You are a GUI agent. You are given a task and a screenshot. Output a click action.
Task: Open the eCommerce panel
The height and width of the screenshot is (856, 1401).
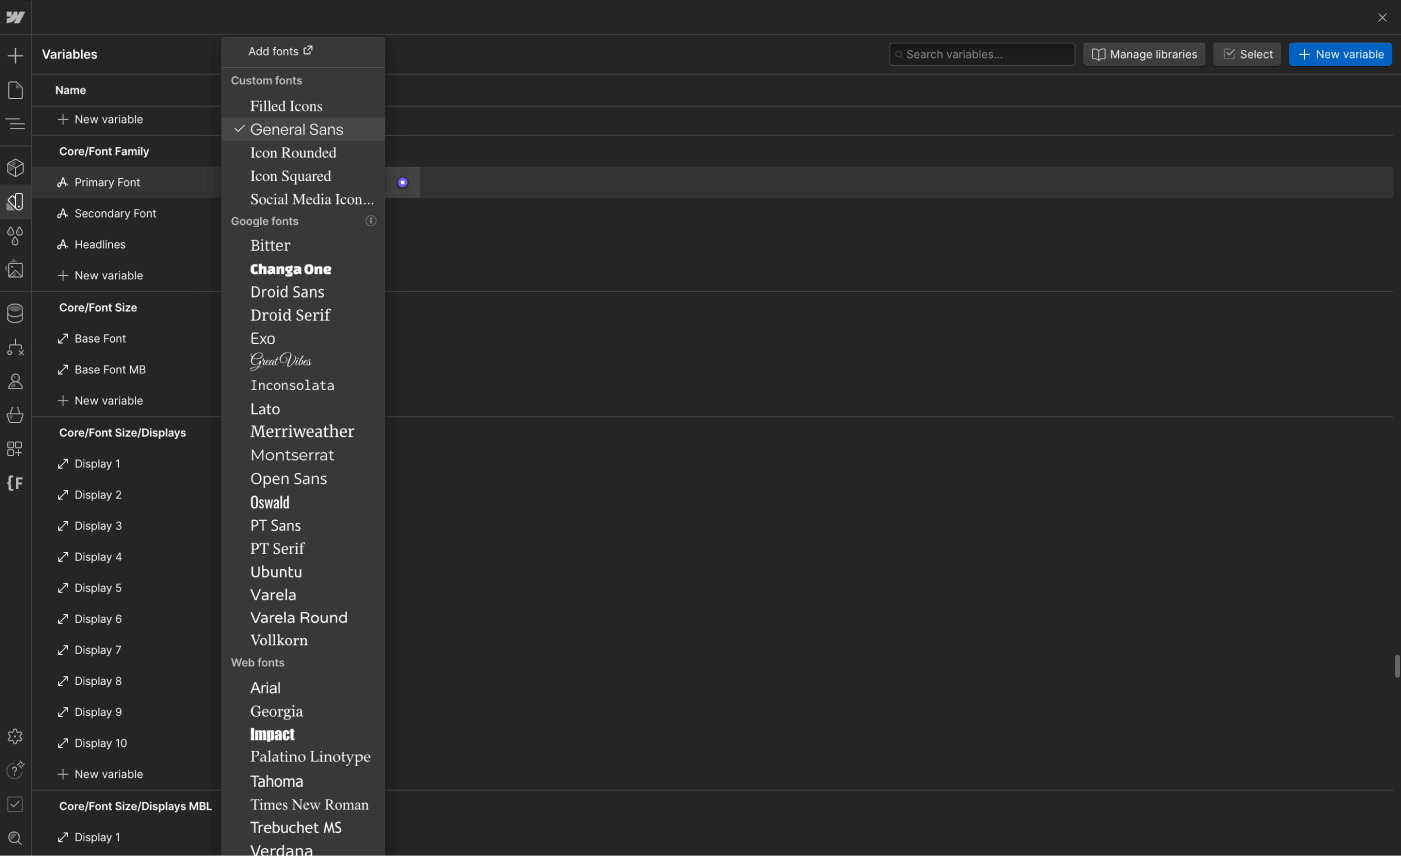[x=15, y=414]
